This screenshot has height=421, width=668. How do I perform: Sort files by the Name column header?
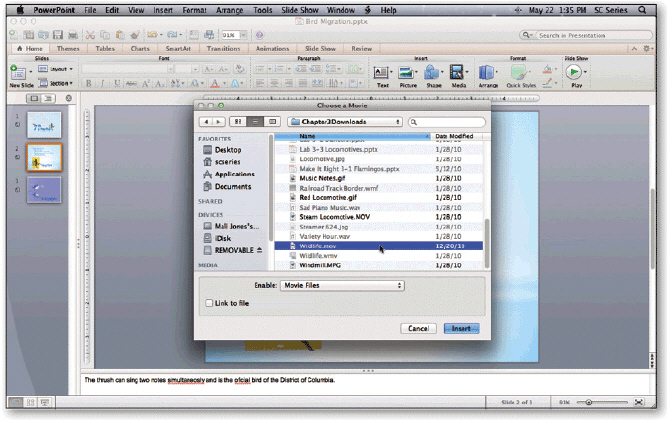352,136
